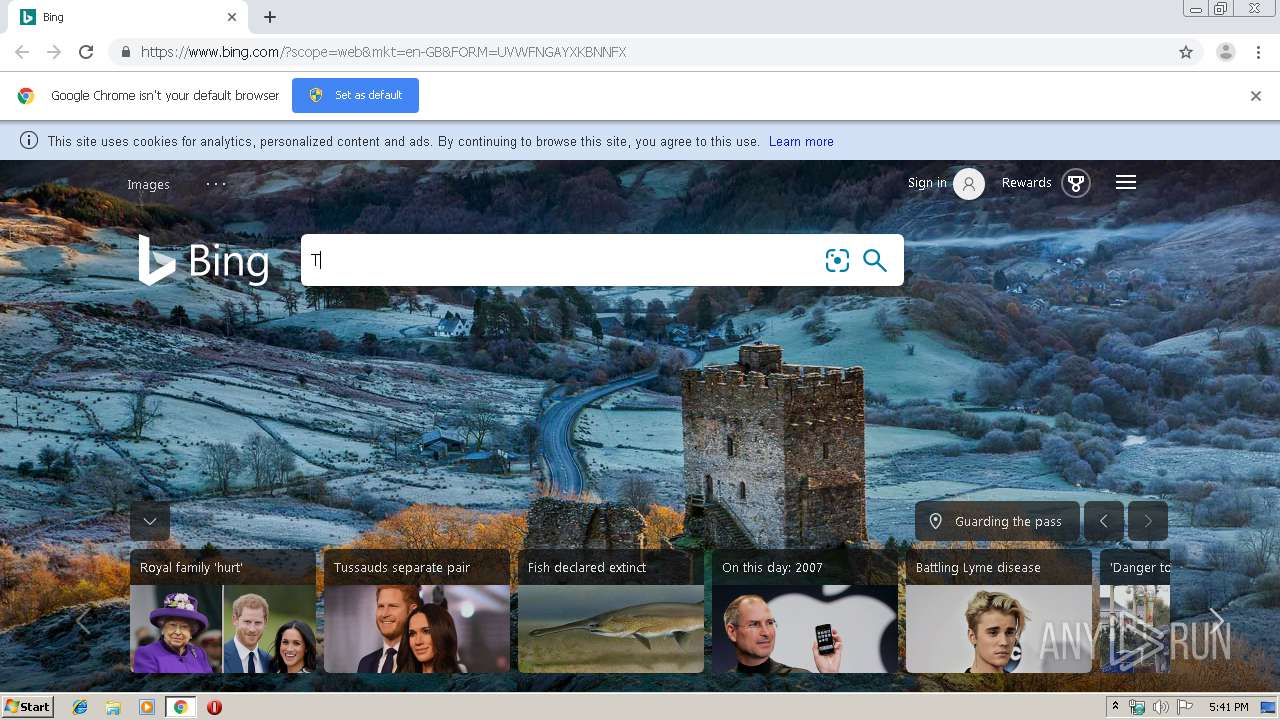Open the Windows Start menu
1280x720 pixels.
pyautogui.click(x=27, y=707)
